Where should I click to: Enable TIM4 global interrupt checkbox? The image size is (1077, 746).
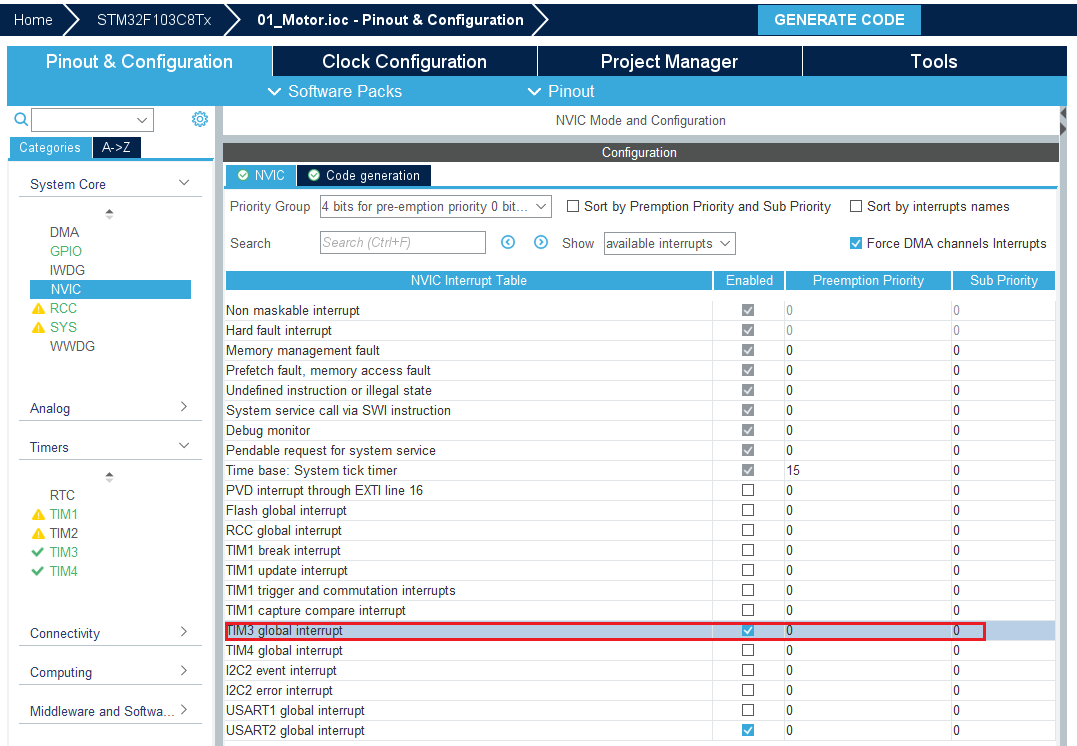pyautogui.click(x=748, y=651)
